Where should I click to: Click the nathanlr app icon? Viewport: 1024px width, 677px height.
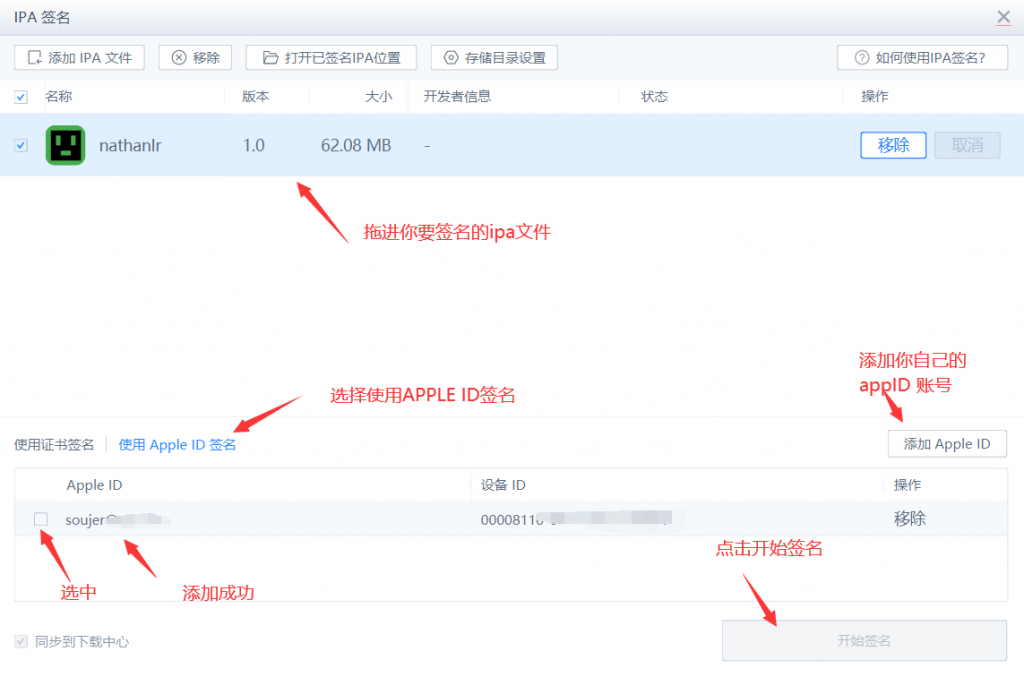tap(65, 145)
